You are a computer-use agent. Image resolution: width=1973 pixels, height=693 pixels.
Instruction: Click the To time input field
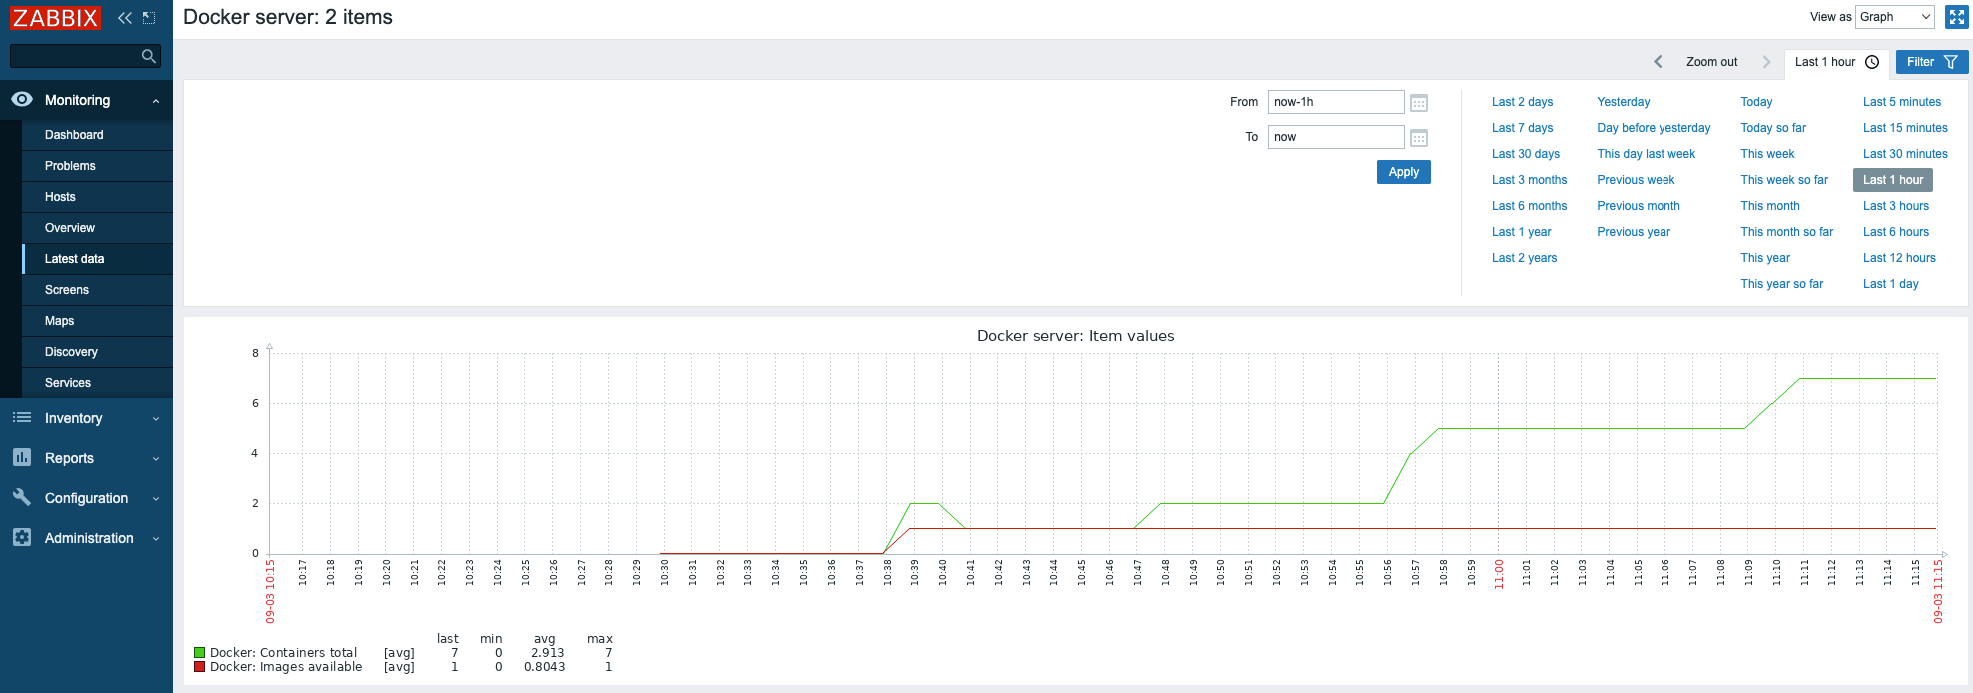click(1336, 137)
